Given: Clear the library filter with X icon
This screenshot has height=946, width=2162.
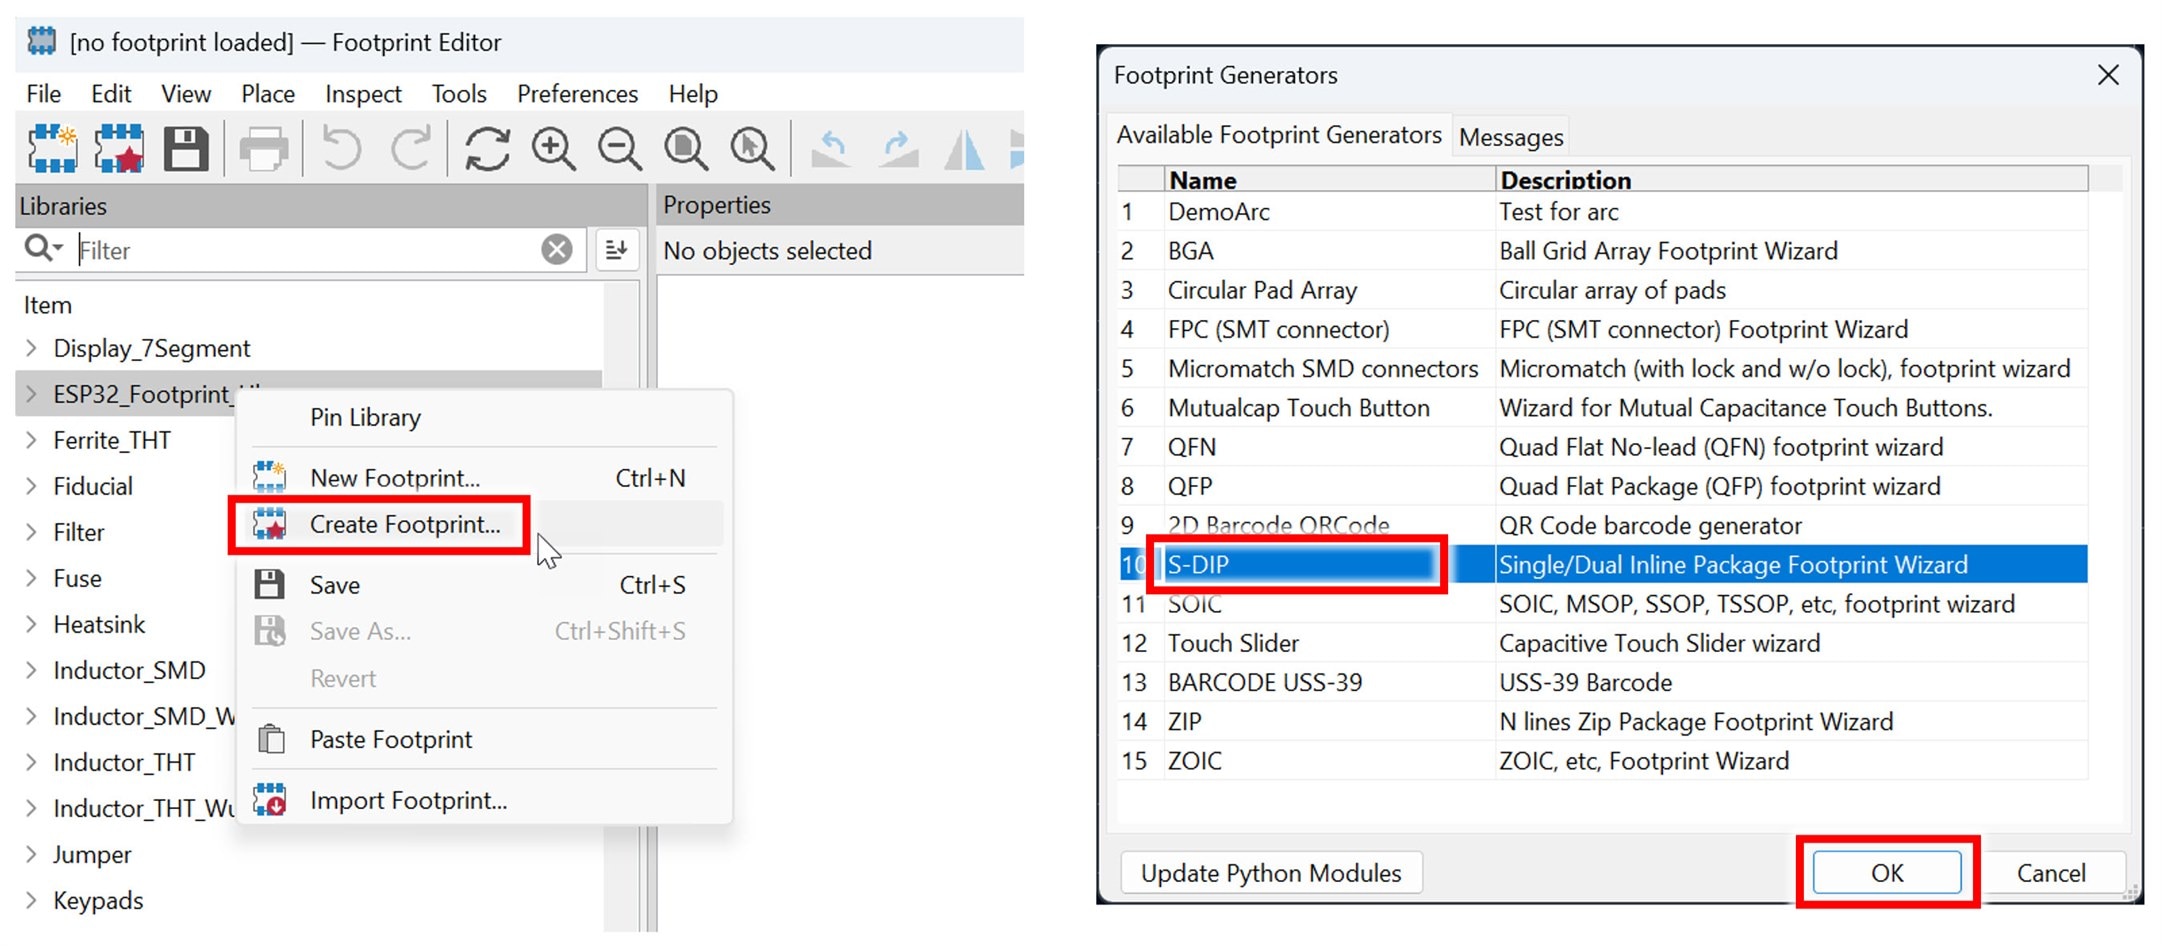Looking at the screenshot, I should tap(557, 249).
